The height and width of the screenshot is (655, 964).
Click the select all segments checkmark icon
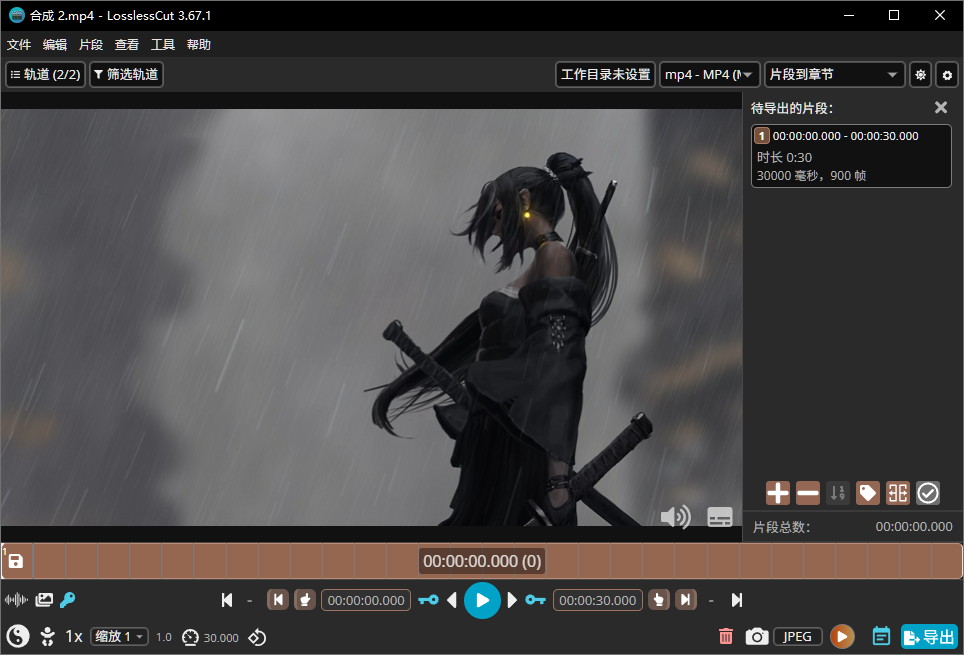(928, 493)
